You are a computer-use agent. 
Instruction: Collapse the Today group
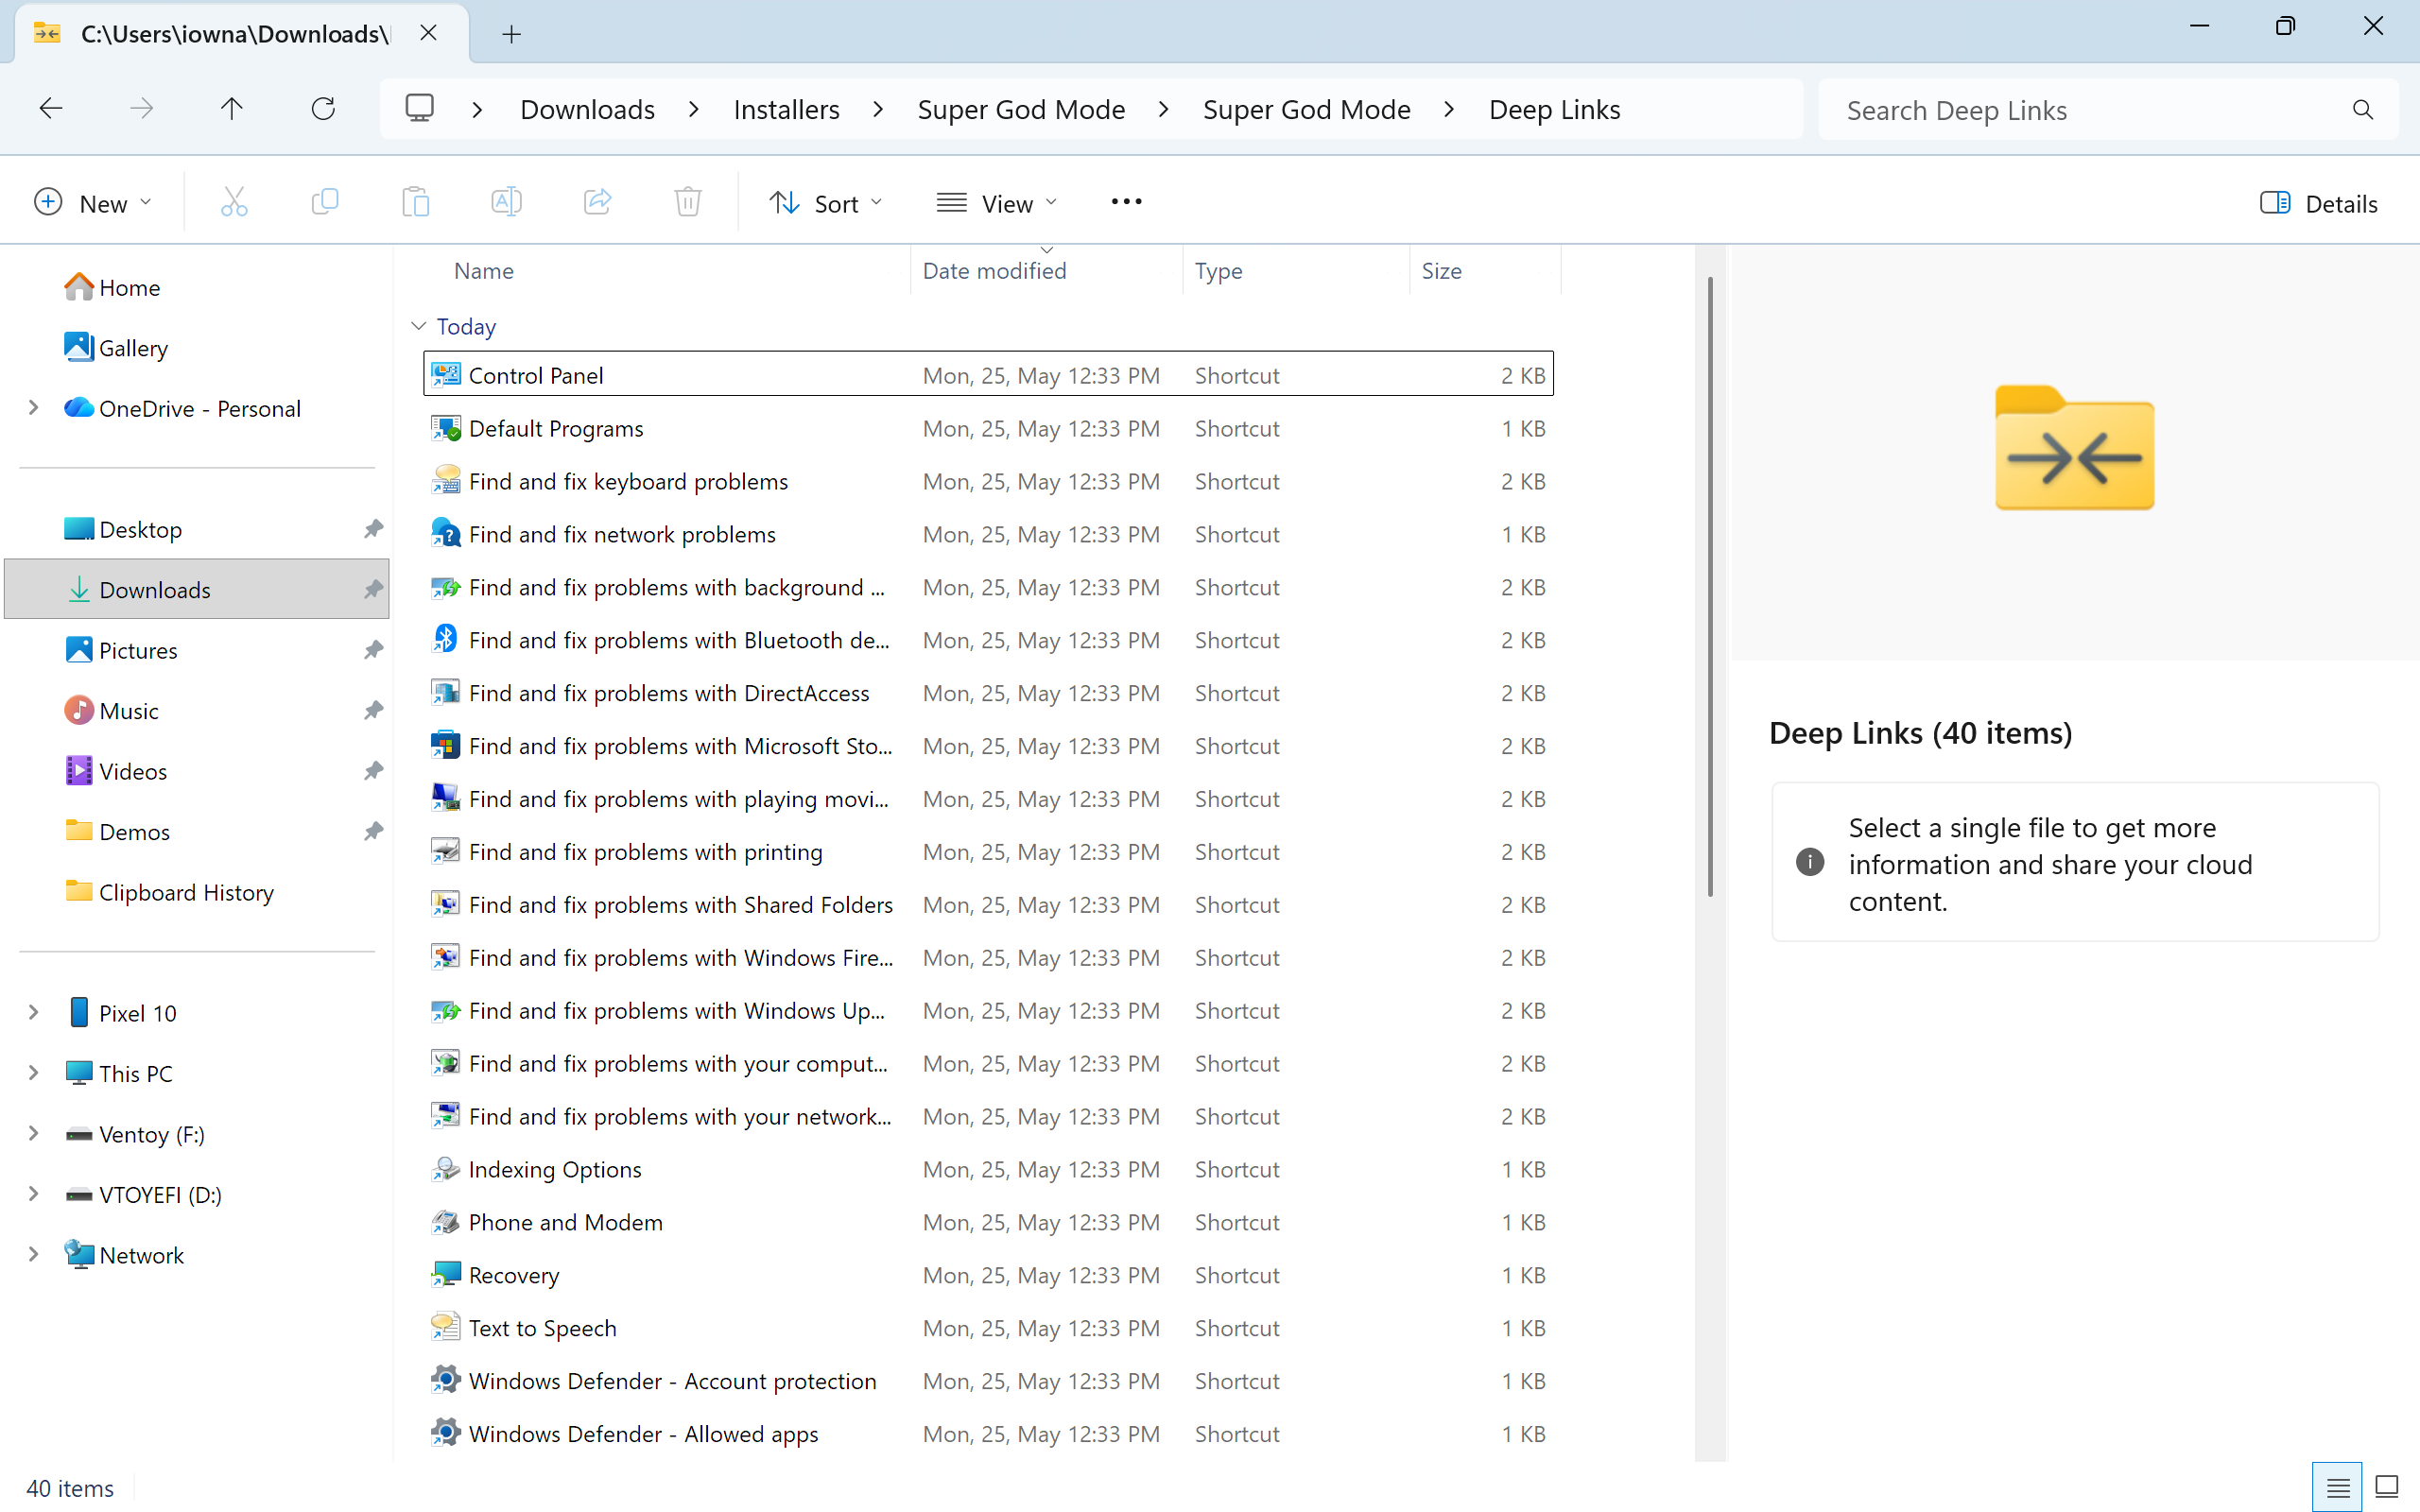click(419, 326)
